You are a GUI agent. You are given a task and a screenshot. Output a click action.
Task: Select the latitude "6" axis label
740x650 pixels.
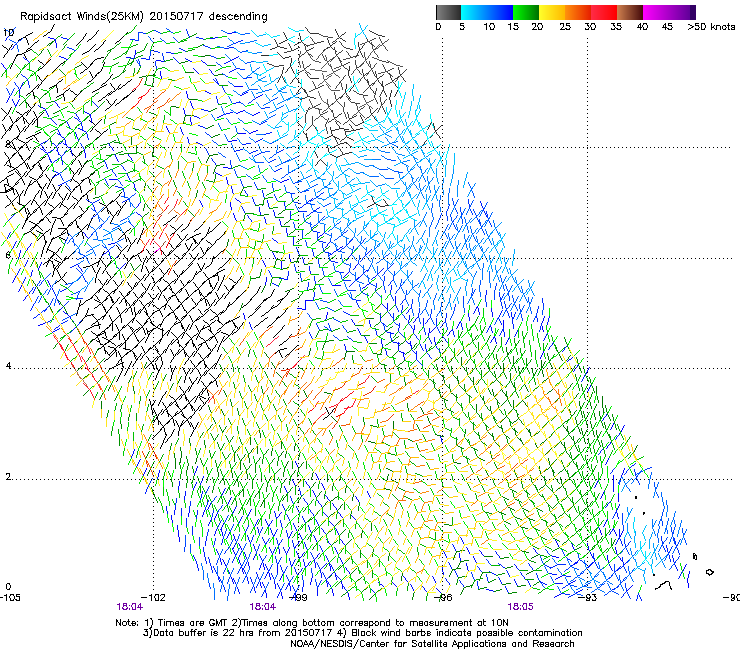[8, 255]
